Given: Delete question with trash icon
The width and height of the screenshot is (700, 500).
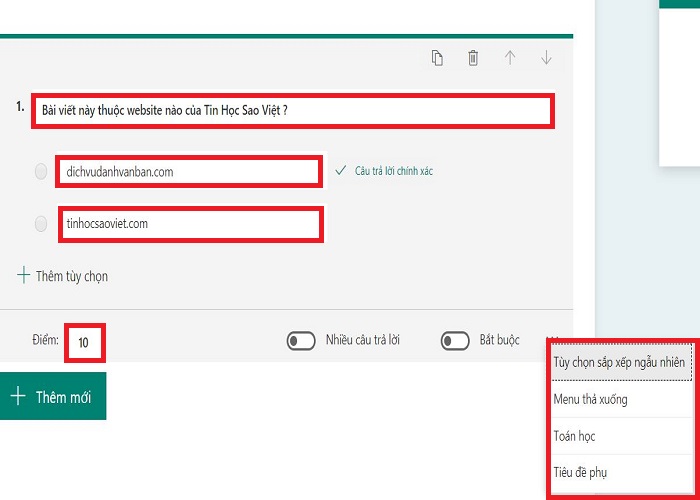Looking at the screenshot, I should (x=473, y=58).
